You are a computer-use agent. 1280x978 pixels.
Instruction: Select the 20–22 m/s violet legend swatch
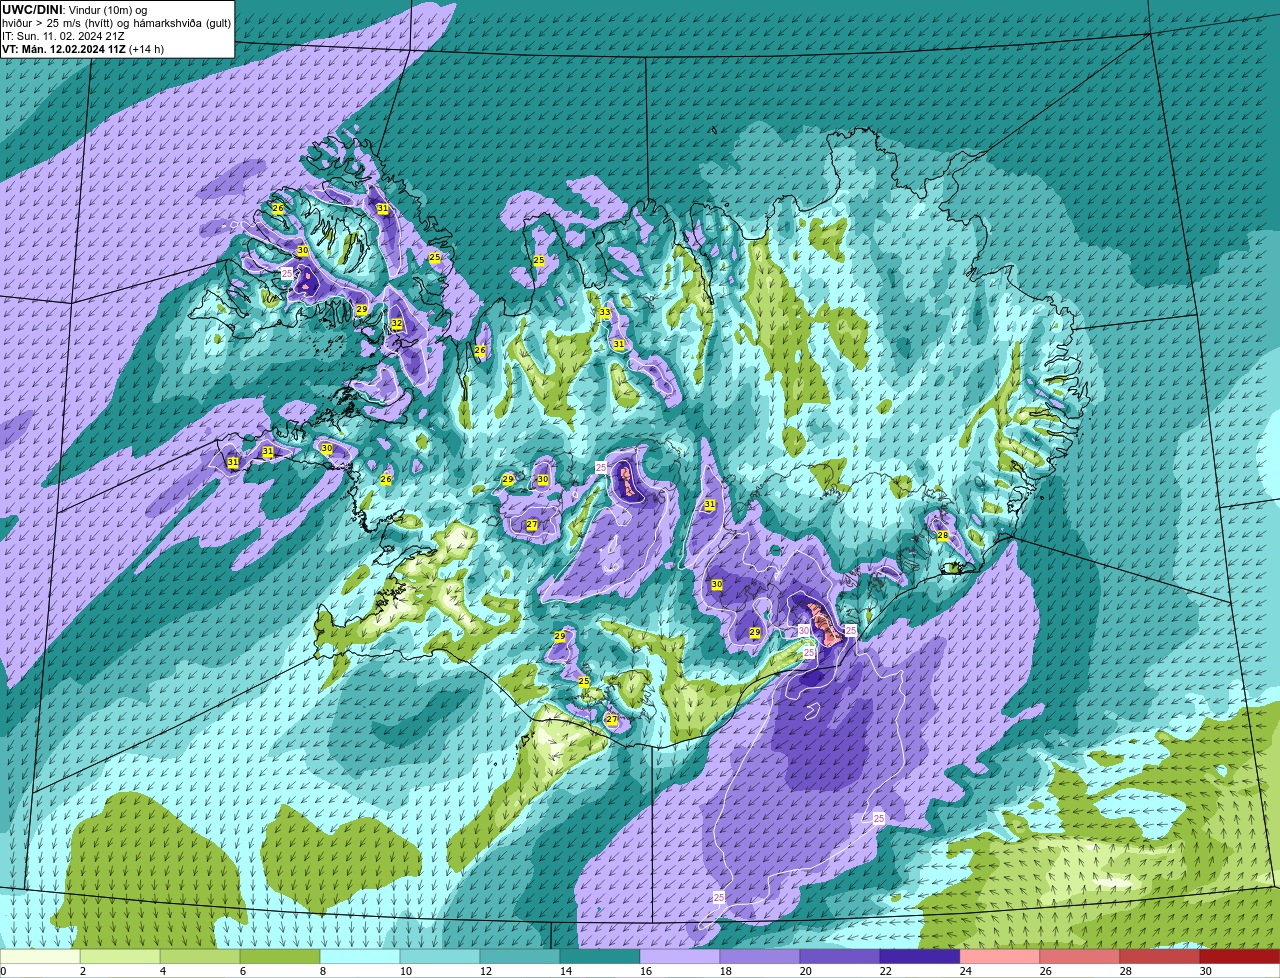(840, 956)
